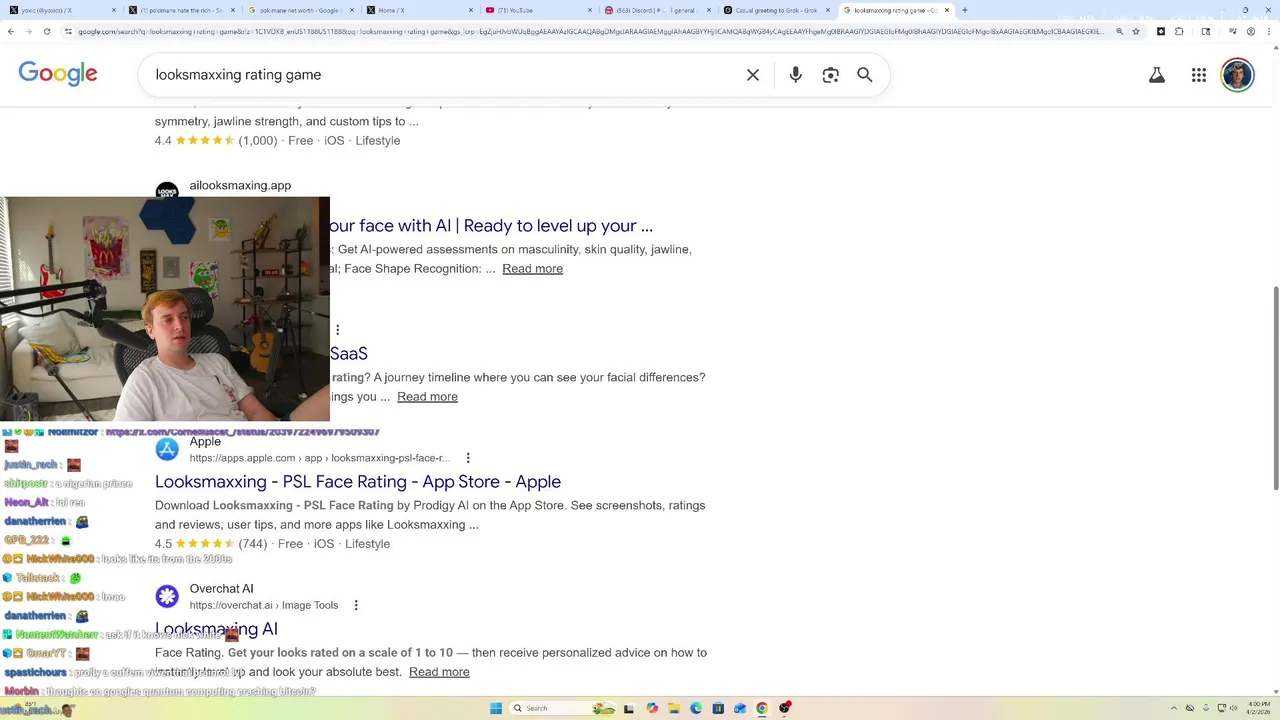Viewport: 1280px width, 720px height.
Task: Click the Windows taskbar search box
Action: (562, 708)
